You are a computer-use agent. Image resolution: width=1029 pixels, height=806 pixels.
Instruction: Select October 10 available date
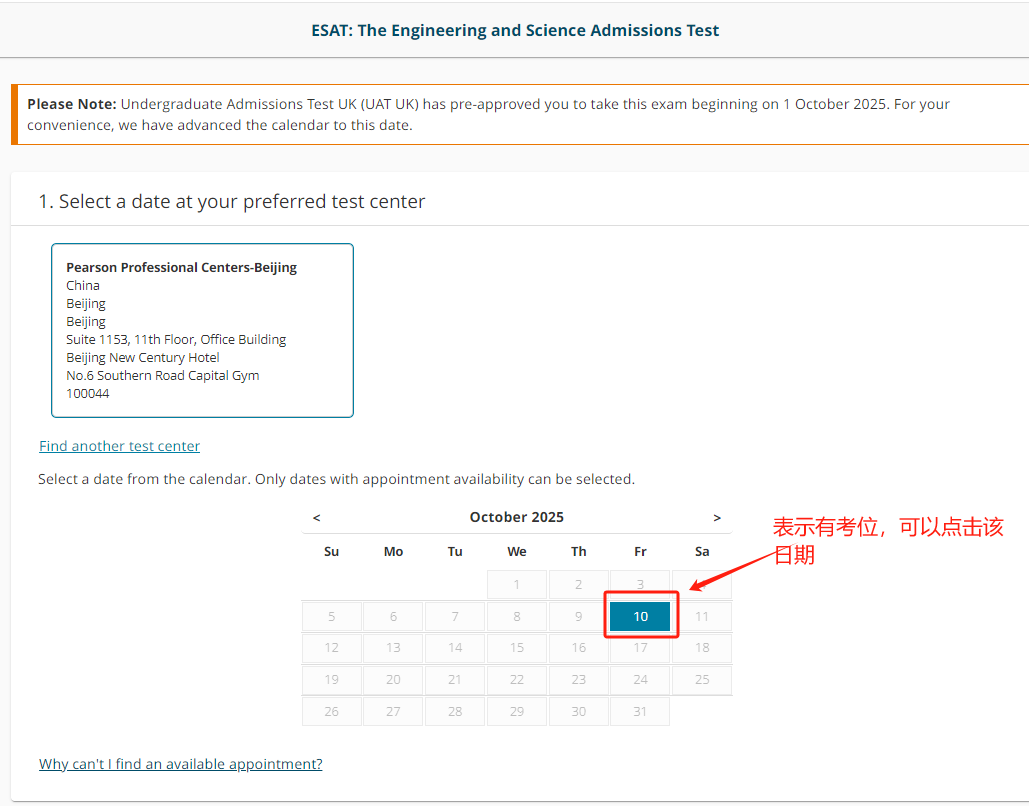[x=640, y=616]
